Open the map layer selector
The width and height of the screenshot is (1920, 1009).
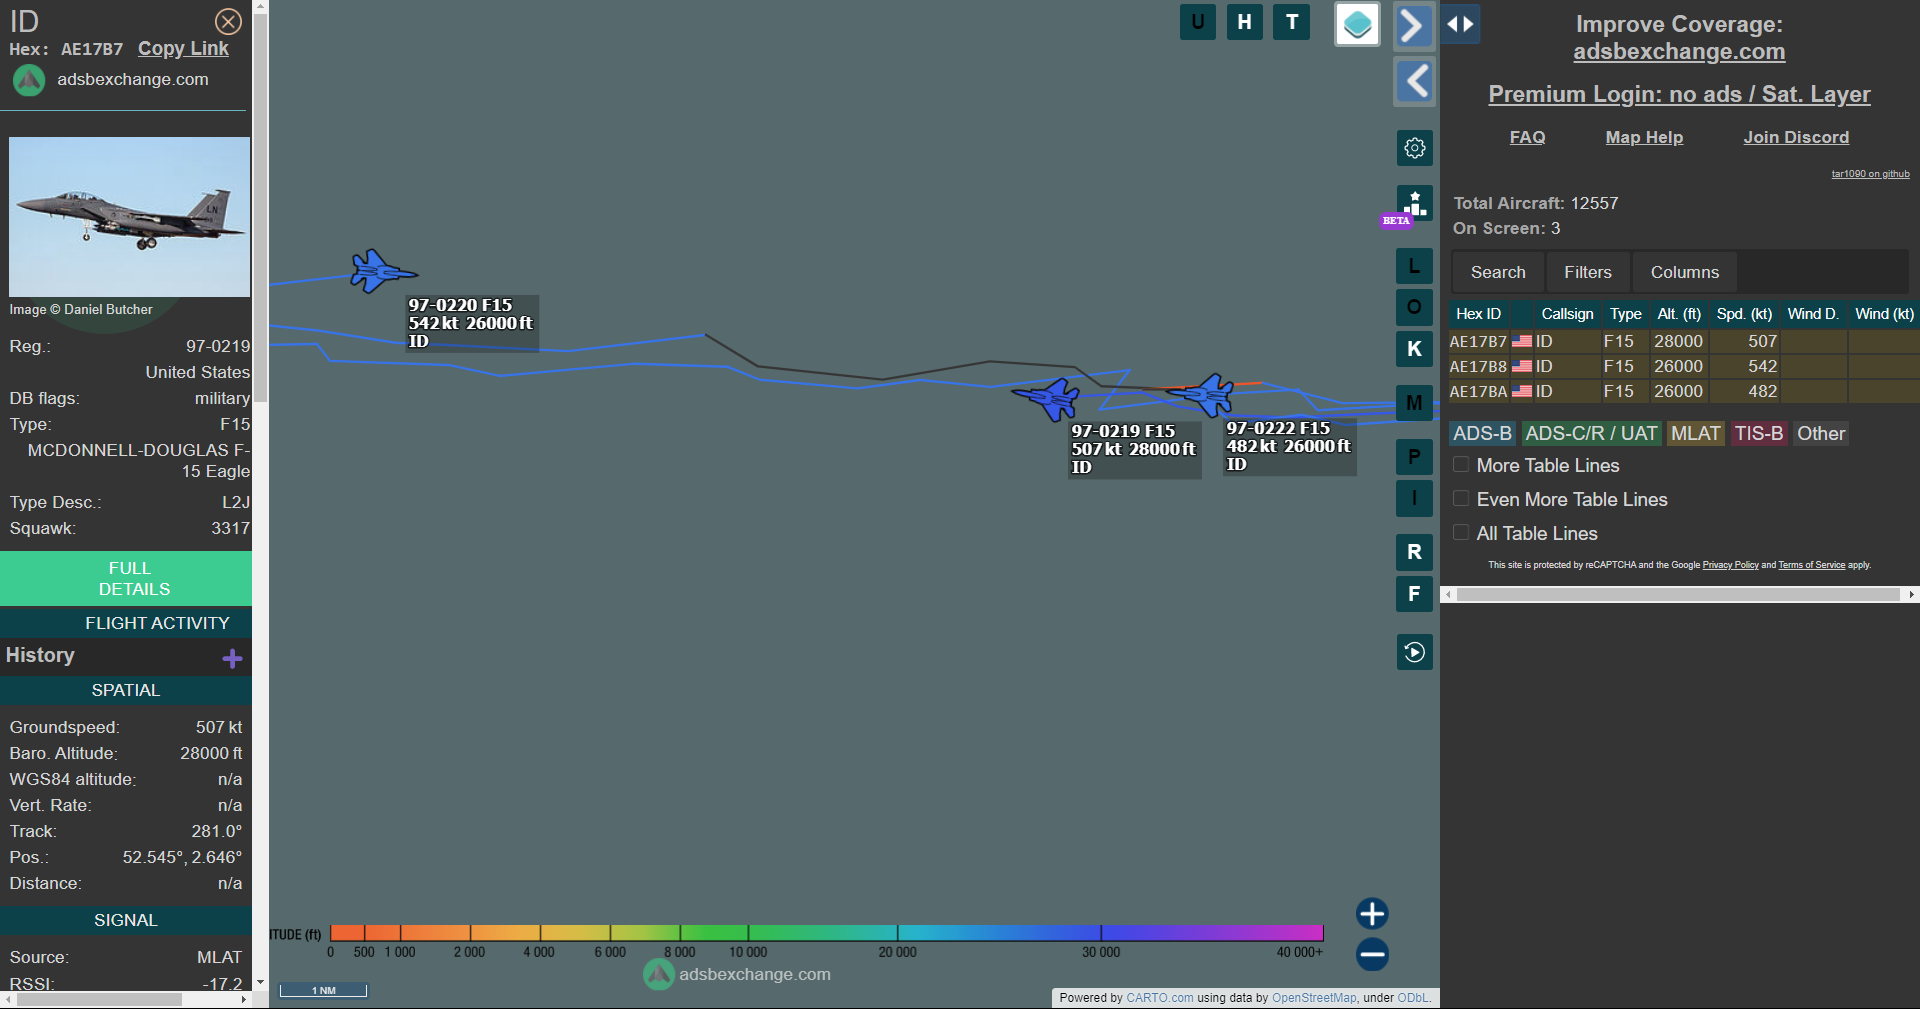1357,24
